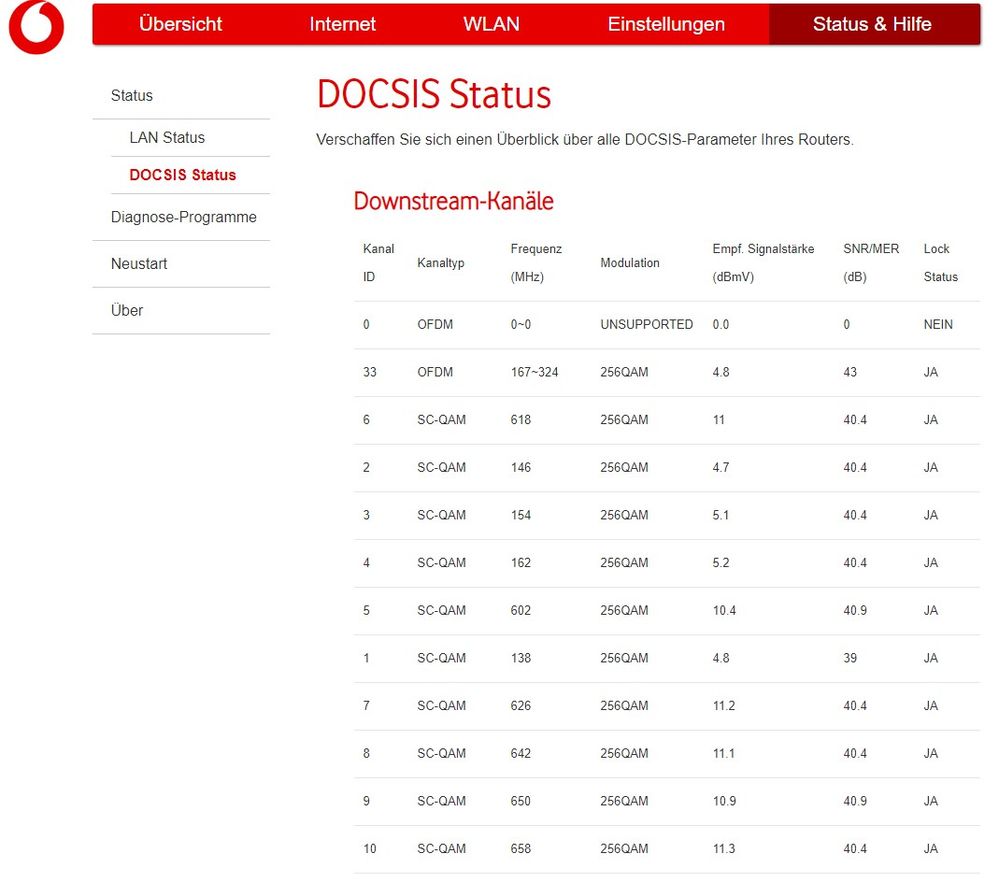This screenshot has height=880, width=999.
Task: Click the frequency 650 cell
Action: pyautogui.click(x=521, y=802)
